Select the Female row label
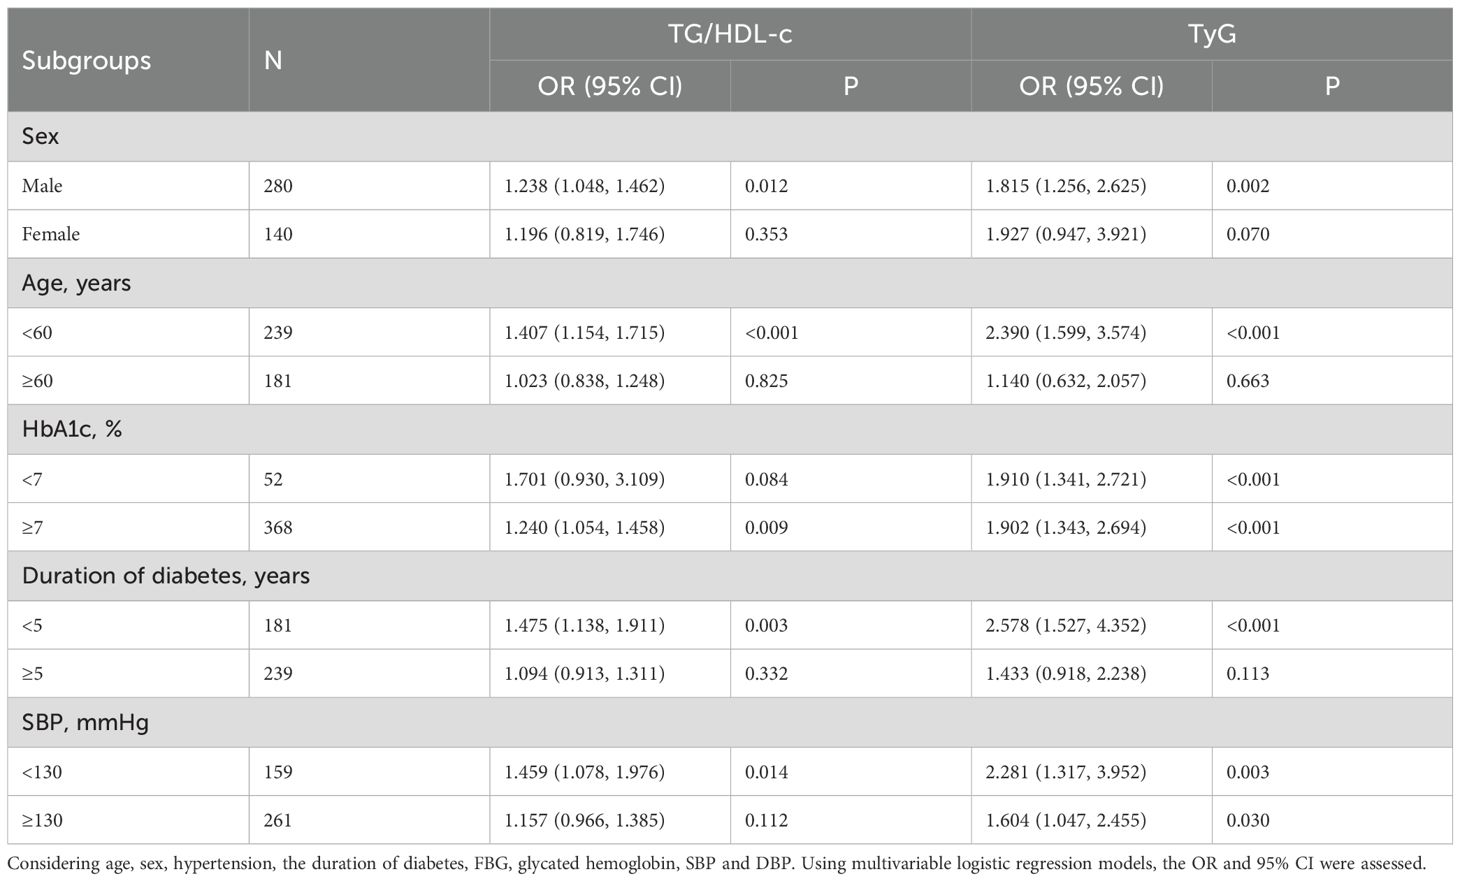 (x=51, y=234)
